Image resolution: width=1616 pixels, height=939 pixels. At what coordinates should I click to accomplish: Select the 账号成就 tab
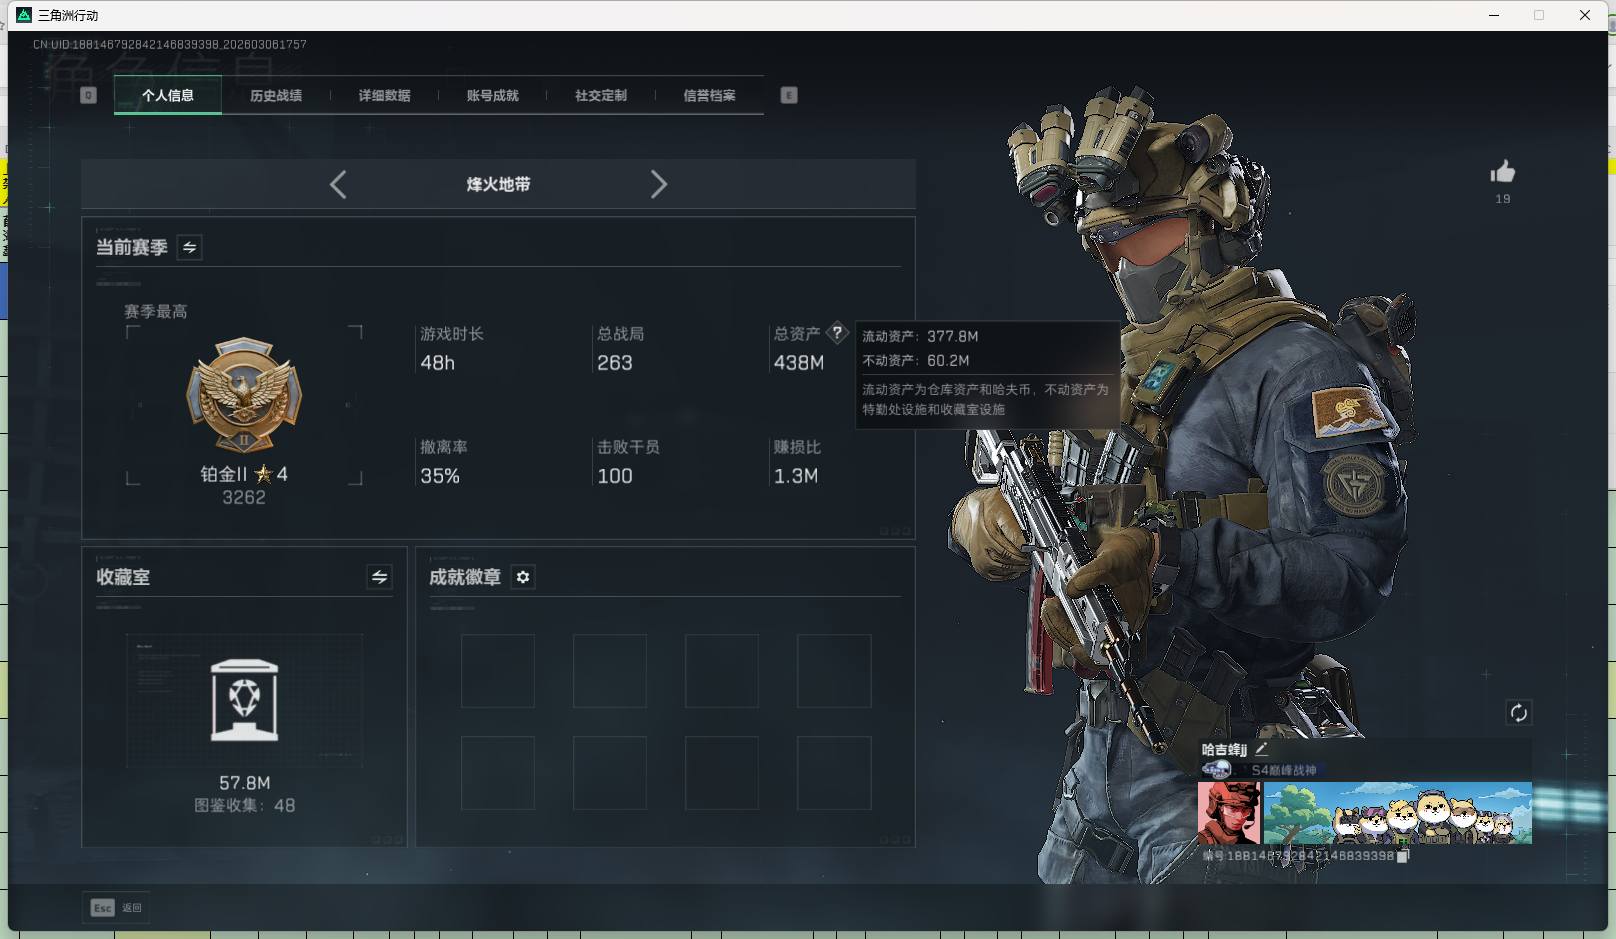coord(492,95)
